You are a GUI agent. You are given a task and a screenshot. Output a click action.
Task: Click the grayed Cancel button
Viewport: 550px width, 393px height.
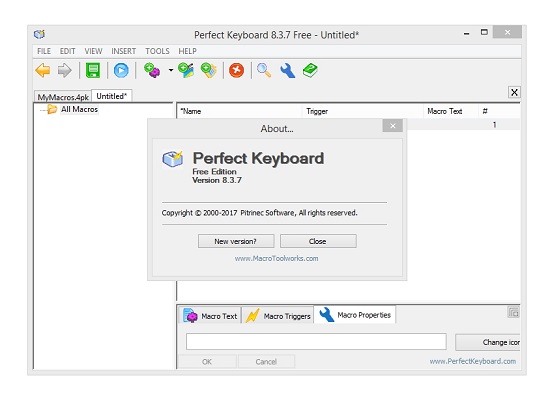(x=266, y=361)
